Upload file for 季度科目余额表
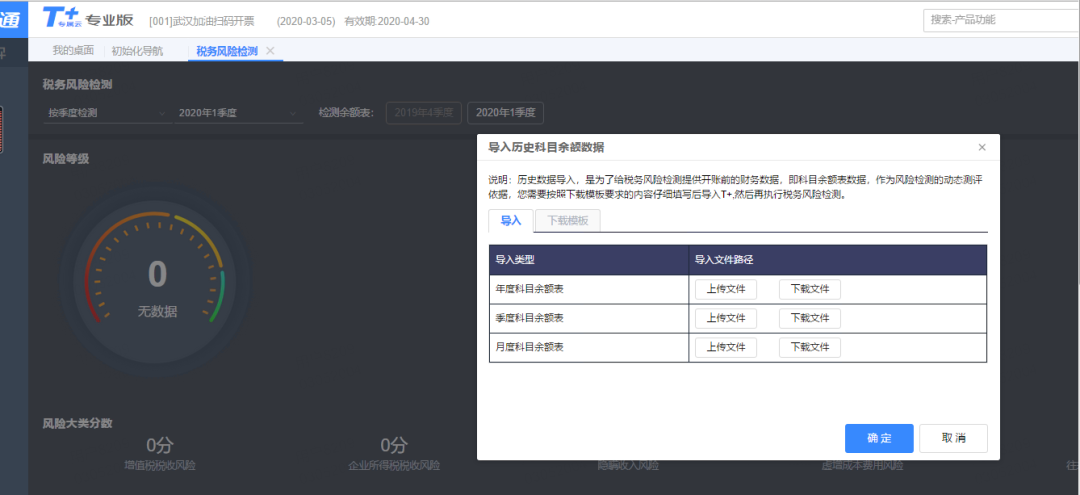Screen dimensions: 1080x495 tap(725, 318)
